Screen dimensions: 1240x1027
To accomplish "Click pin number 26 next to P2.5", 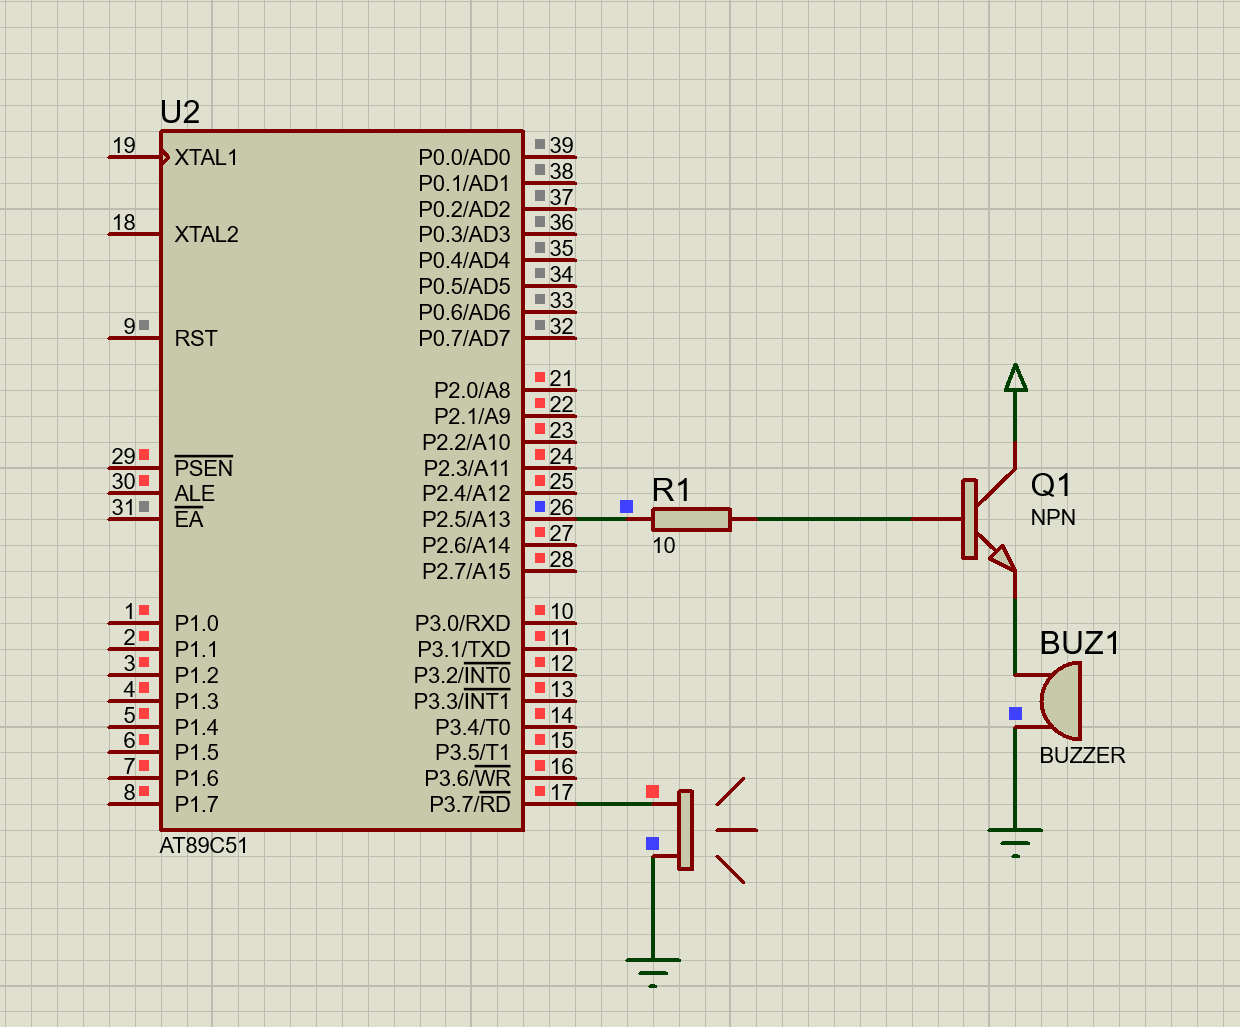I will pyautogui.click(x=561, y=508).
